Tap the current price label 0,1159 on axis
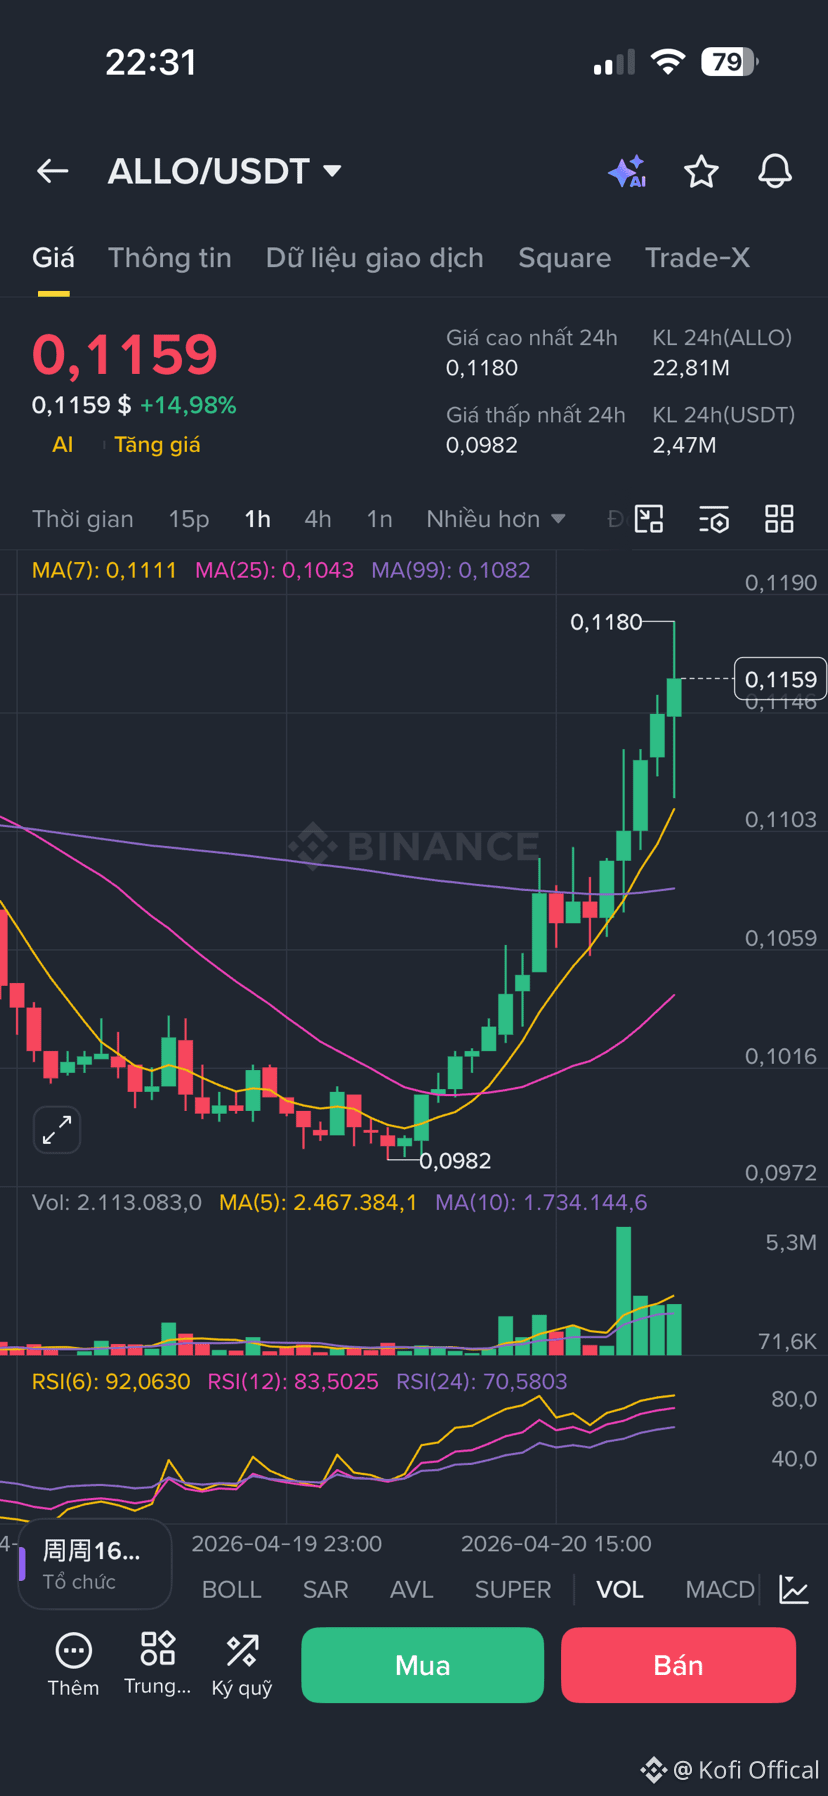This screenshot has width=828, height=1796. [x=780, y=679]
